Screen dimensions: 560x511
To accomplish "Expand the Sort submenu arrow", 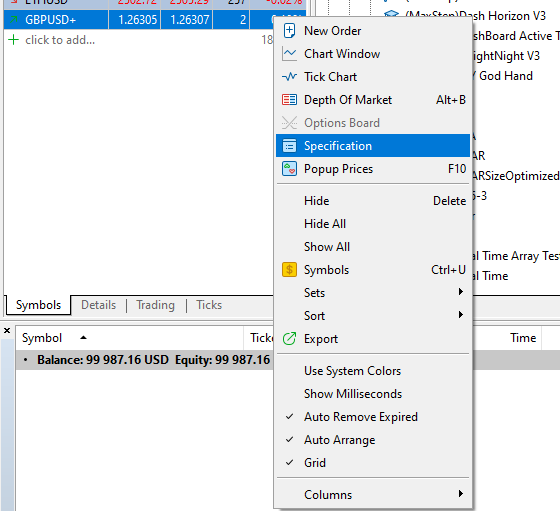I will pyautogui.click(x=461, y=315).
